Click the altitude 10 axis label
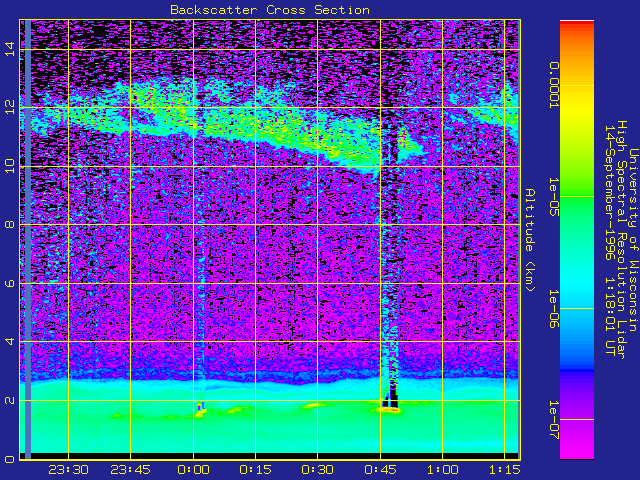Image resolution: width=640 pixels, height=480 pixels. pyautogui.click(x=10, y=166)
